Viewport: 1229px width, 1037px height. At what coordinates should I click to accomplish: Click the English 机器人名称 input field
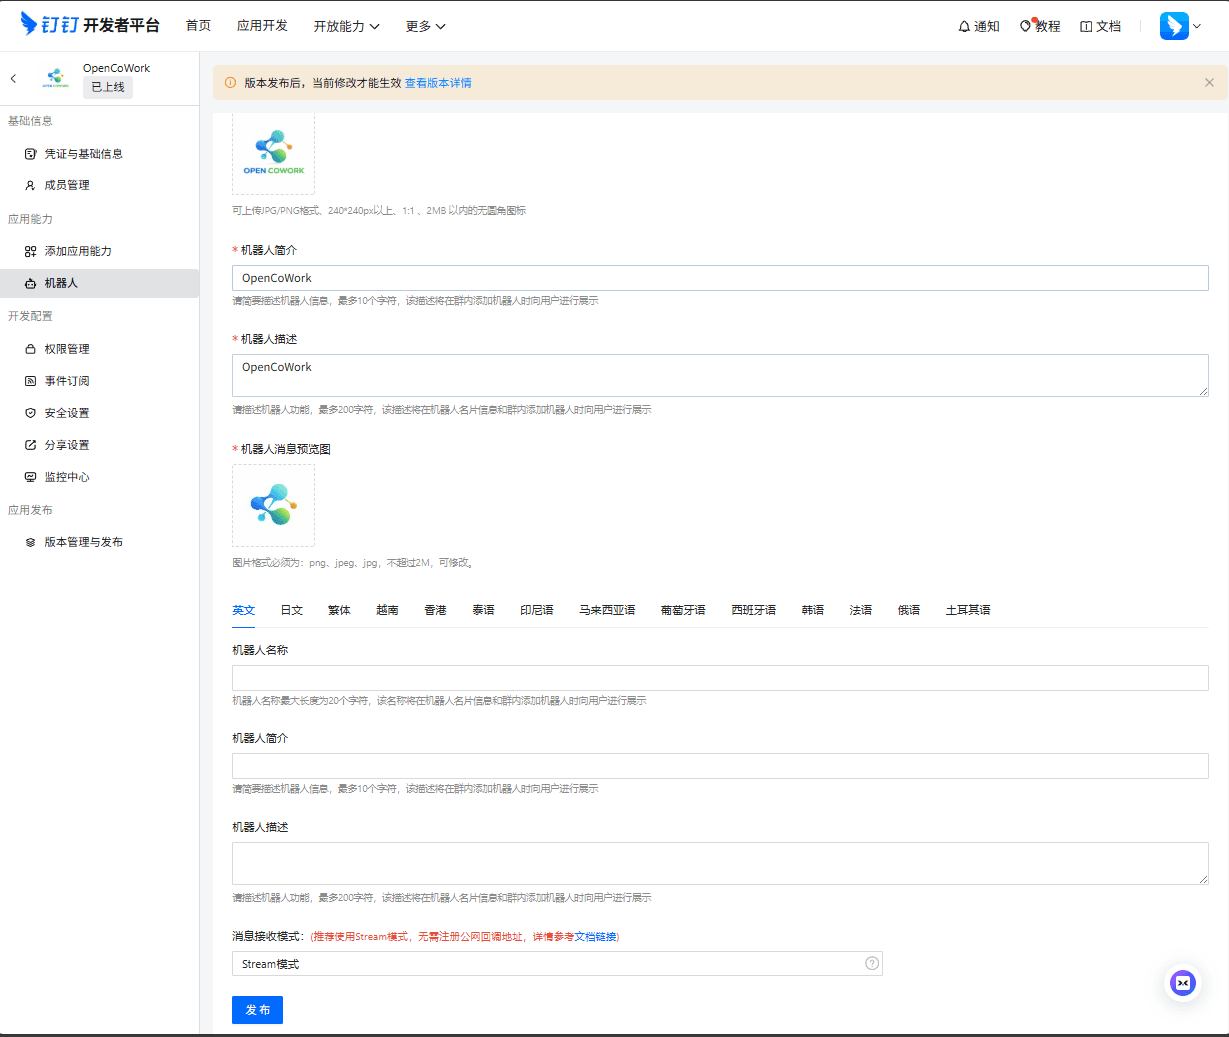(720, 678)
